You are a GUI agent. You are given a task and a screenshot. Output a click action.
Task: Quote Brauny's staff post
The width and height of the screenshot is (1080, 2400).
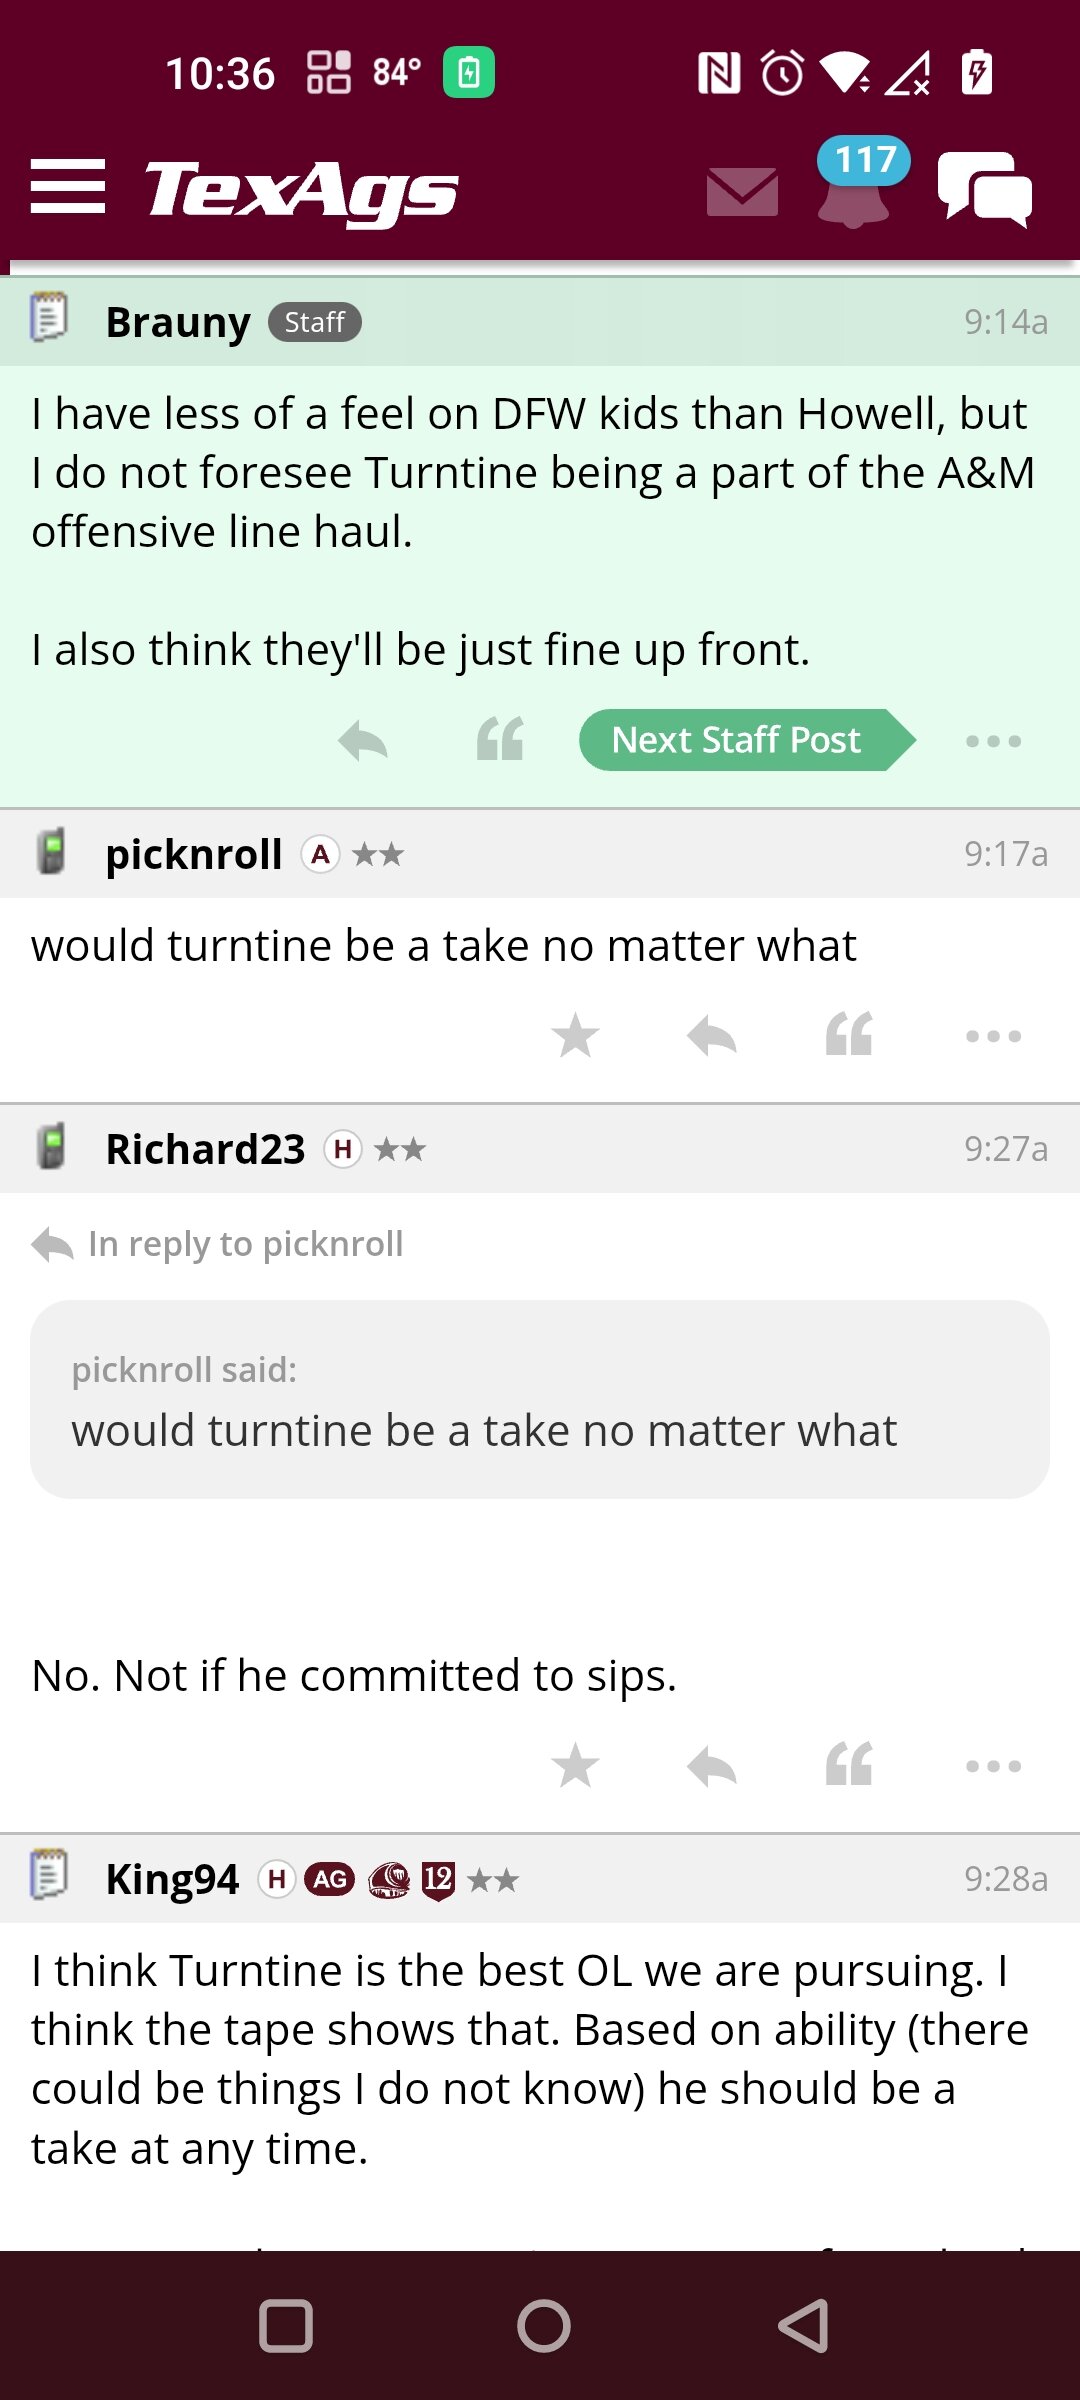[x=500, y=740]
